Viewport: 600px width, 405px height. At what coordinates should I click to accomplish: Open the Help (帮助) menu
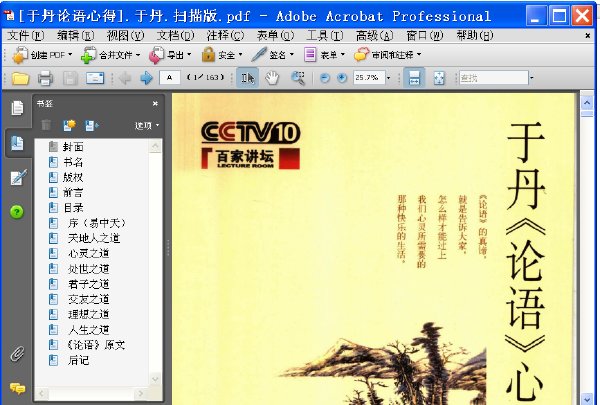pyautogui.click(x=475, y=36)
